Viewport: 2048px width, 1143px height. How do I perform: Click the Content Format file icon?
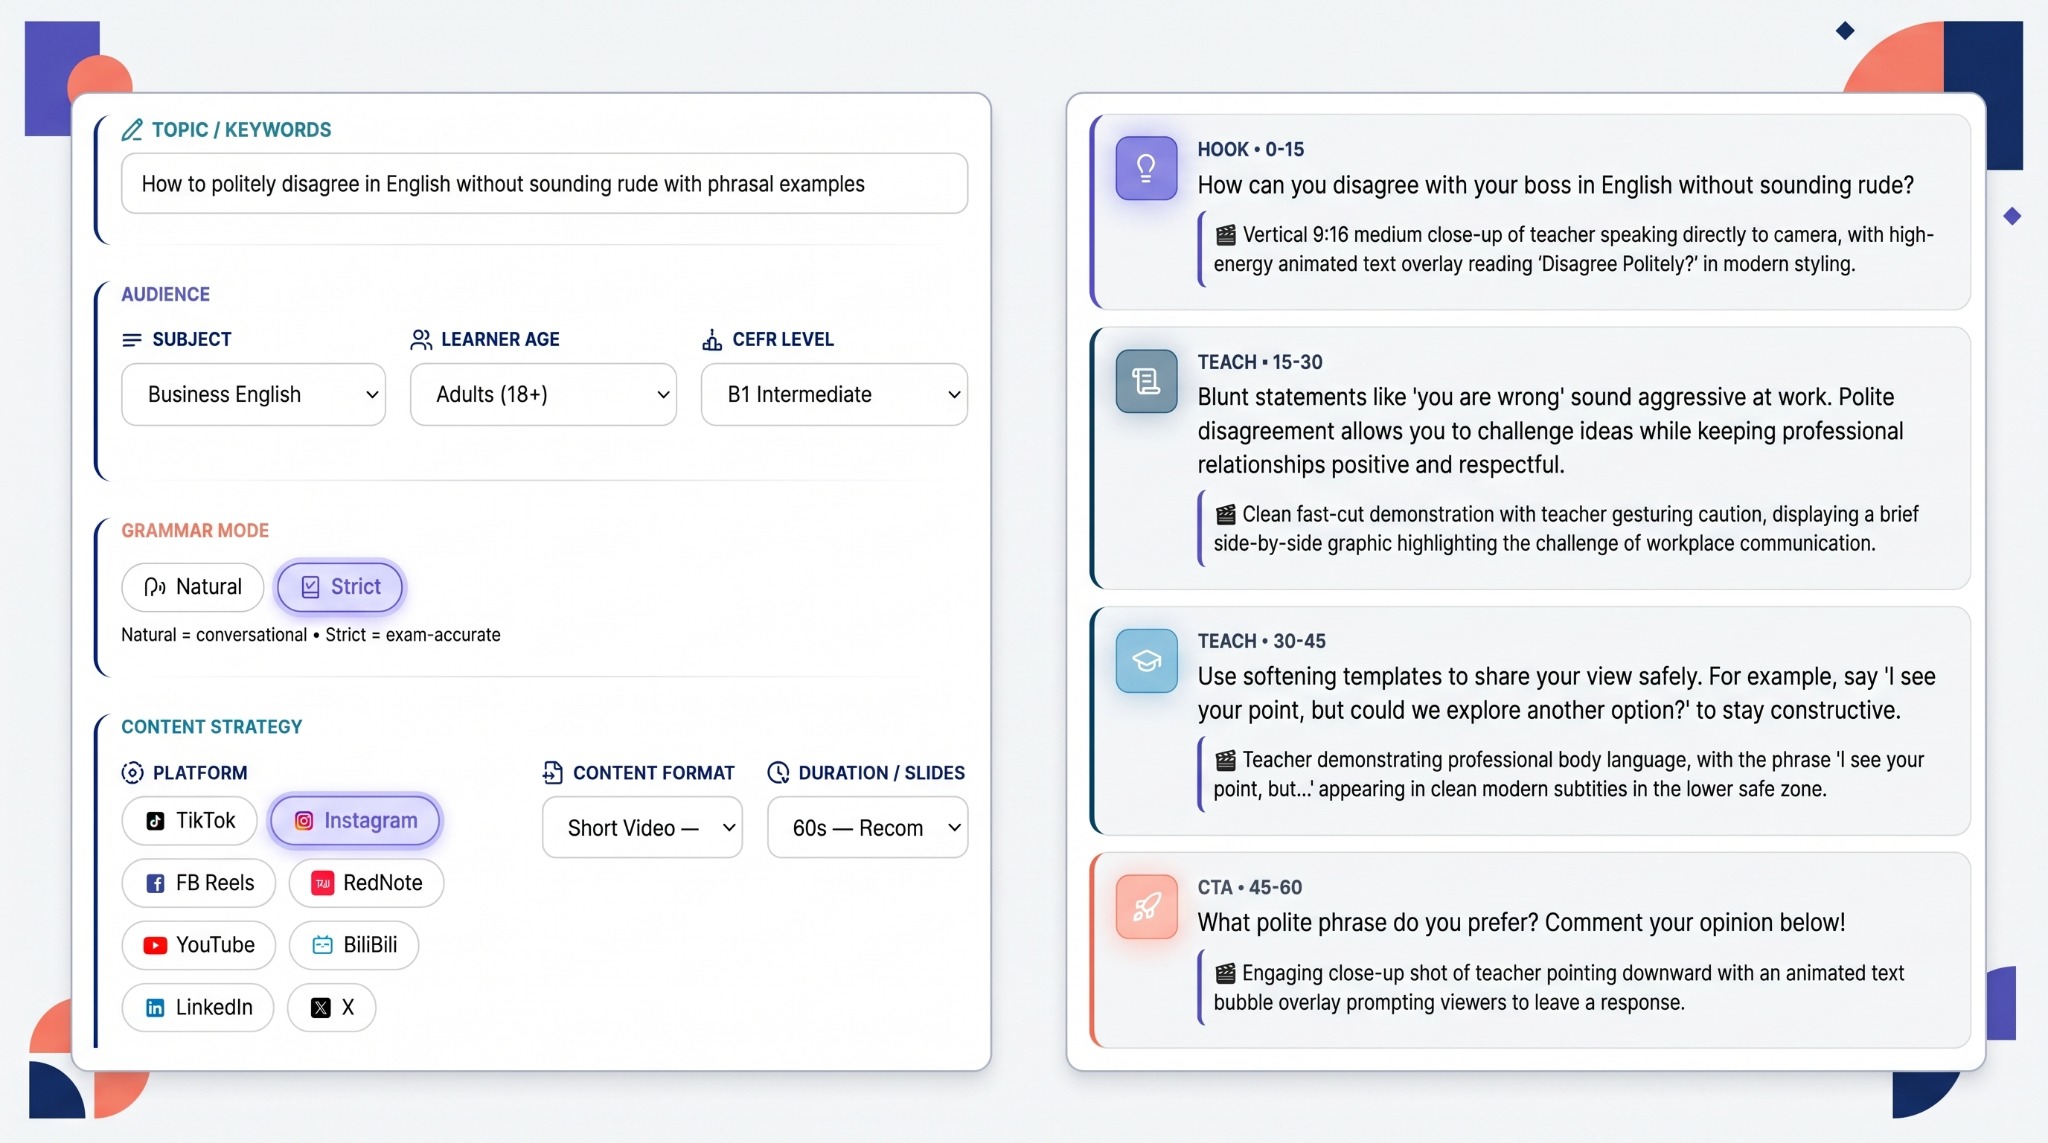[552, 773]
